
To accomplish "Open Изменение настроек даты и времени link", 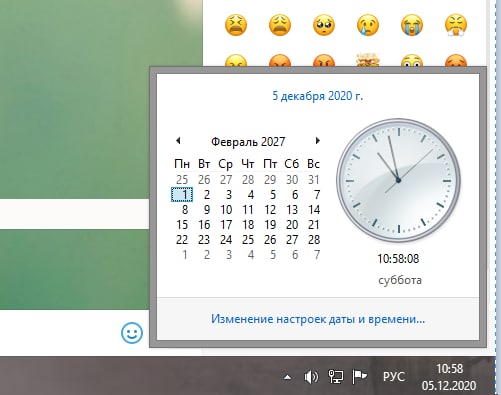I will pos(318,319).
